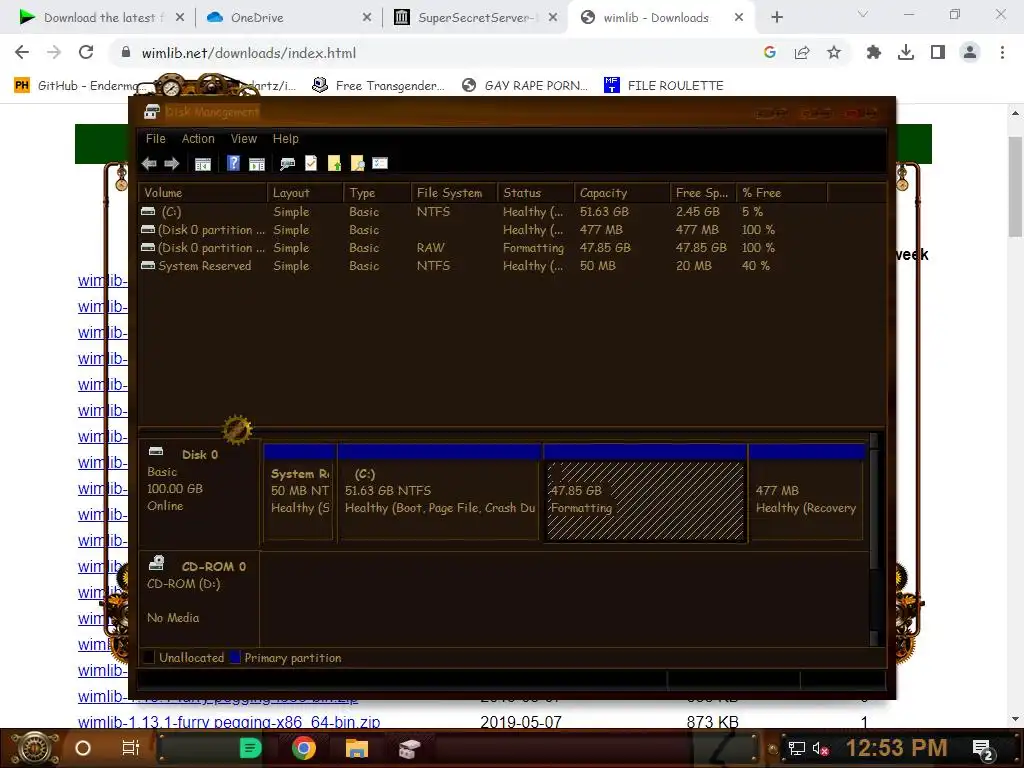Reload the wimlib downloads page
This screenshot has height=768, width=1024.
click(86, 52)
